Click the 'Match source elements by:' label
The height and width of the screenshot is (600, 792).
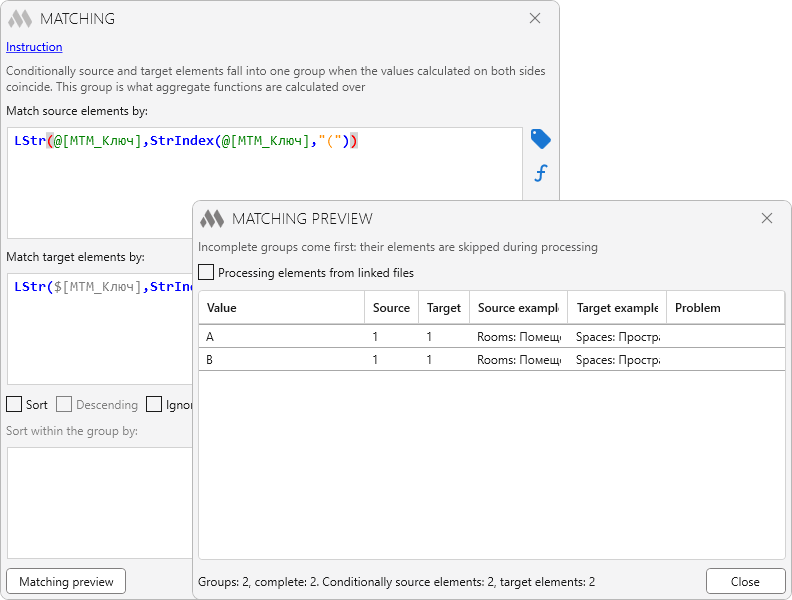tap(77, 111)
